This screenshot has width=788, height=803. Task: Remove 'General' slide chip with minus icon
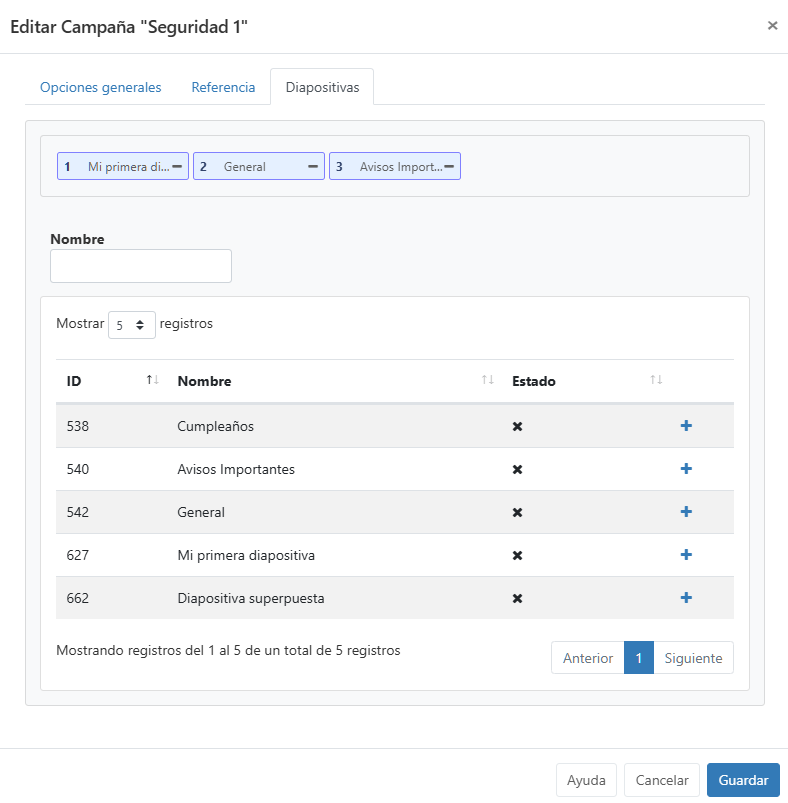[313, 166]
